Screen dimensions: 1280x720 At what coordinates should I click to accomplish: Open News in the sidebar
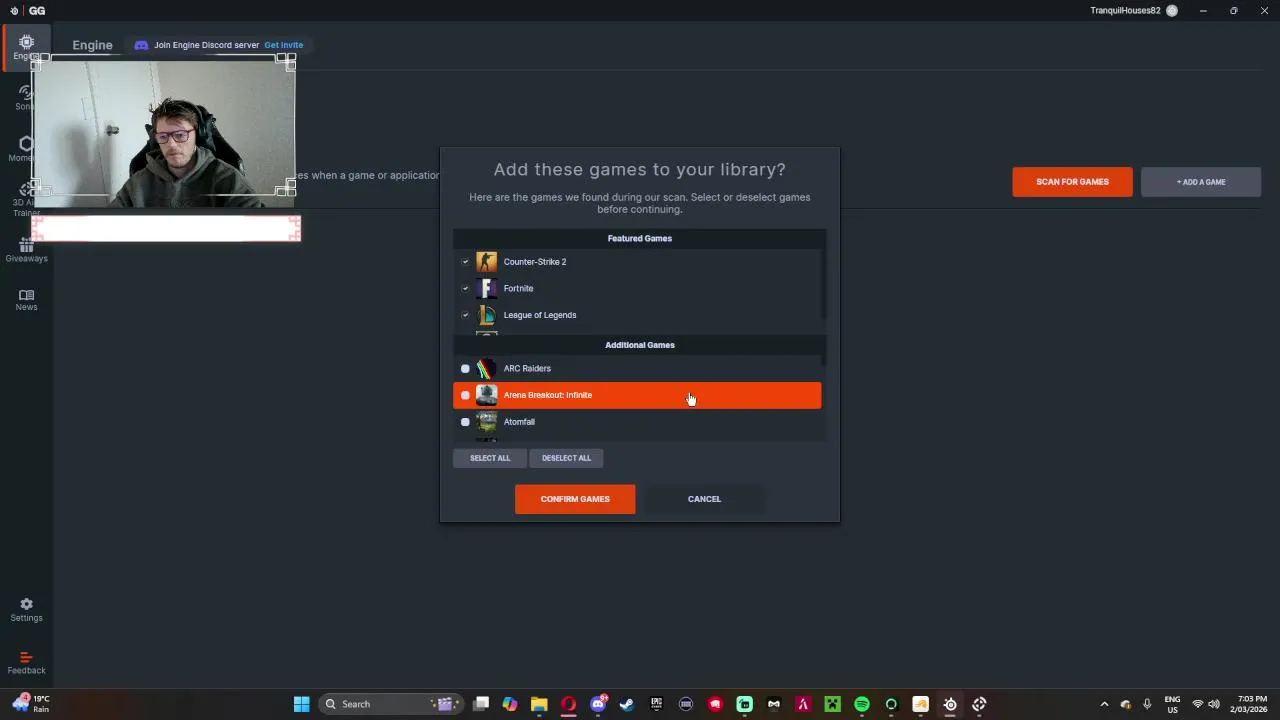pyautogui.click(x=26, y=300)
